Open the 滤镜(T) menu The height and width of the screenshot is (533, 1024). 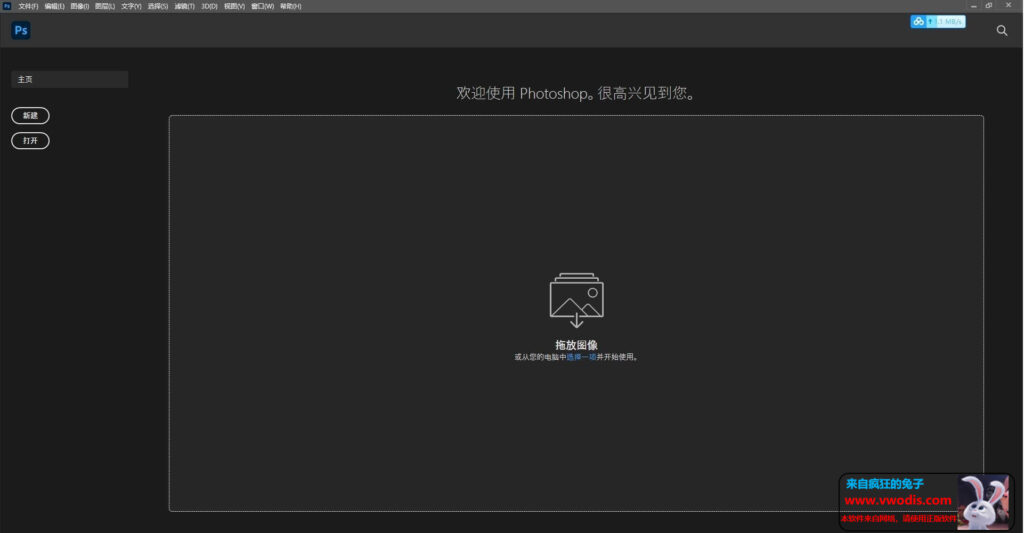coord(184,7)
